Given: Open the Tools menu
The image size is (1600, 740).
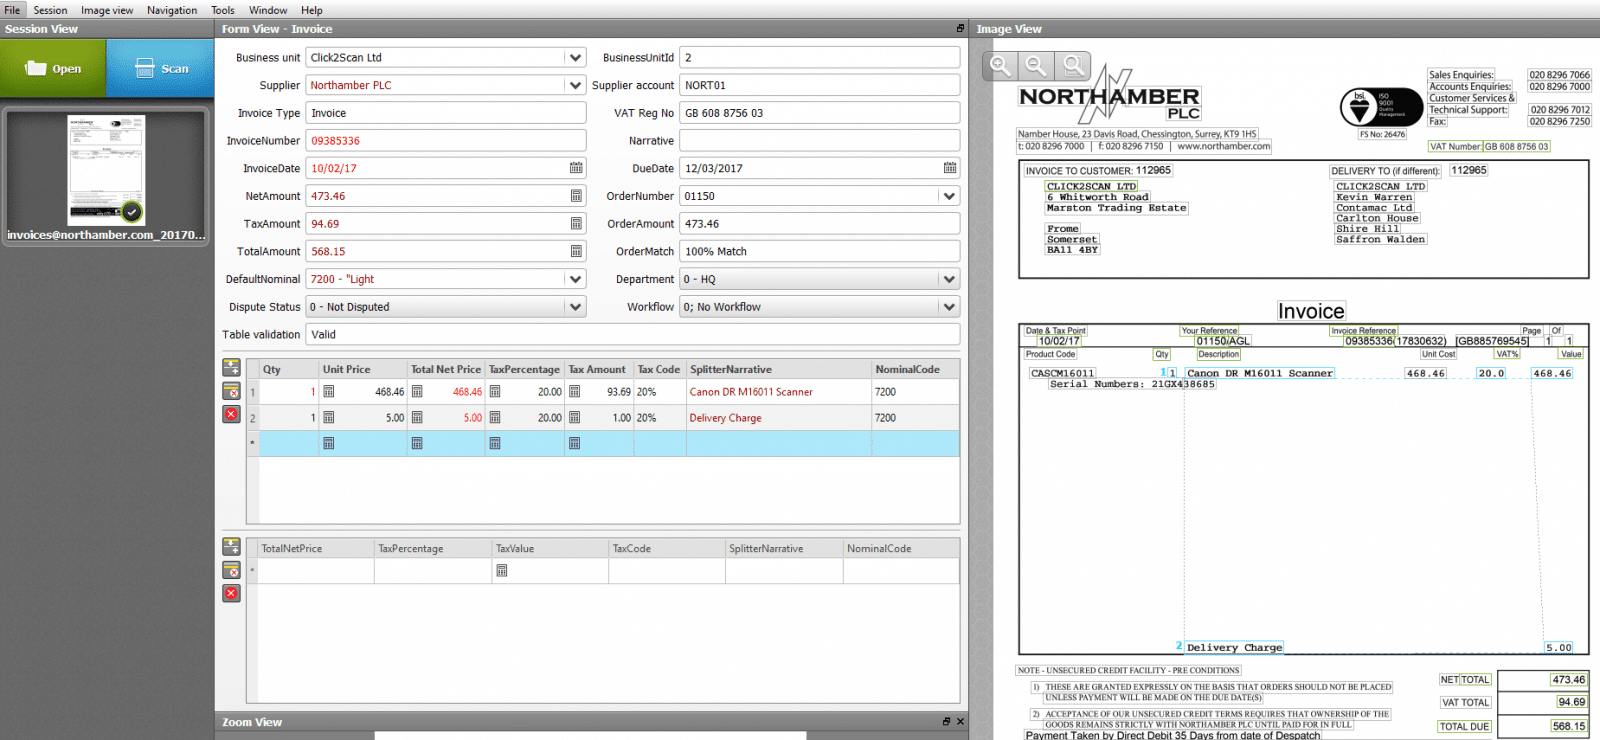Looking at the screenshot, I should click(223, 10).
